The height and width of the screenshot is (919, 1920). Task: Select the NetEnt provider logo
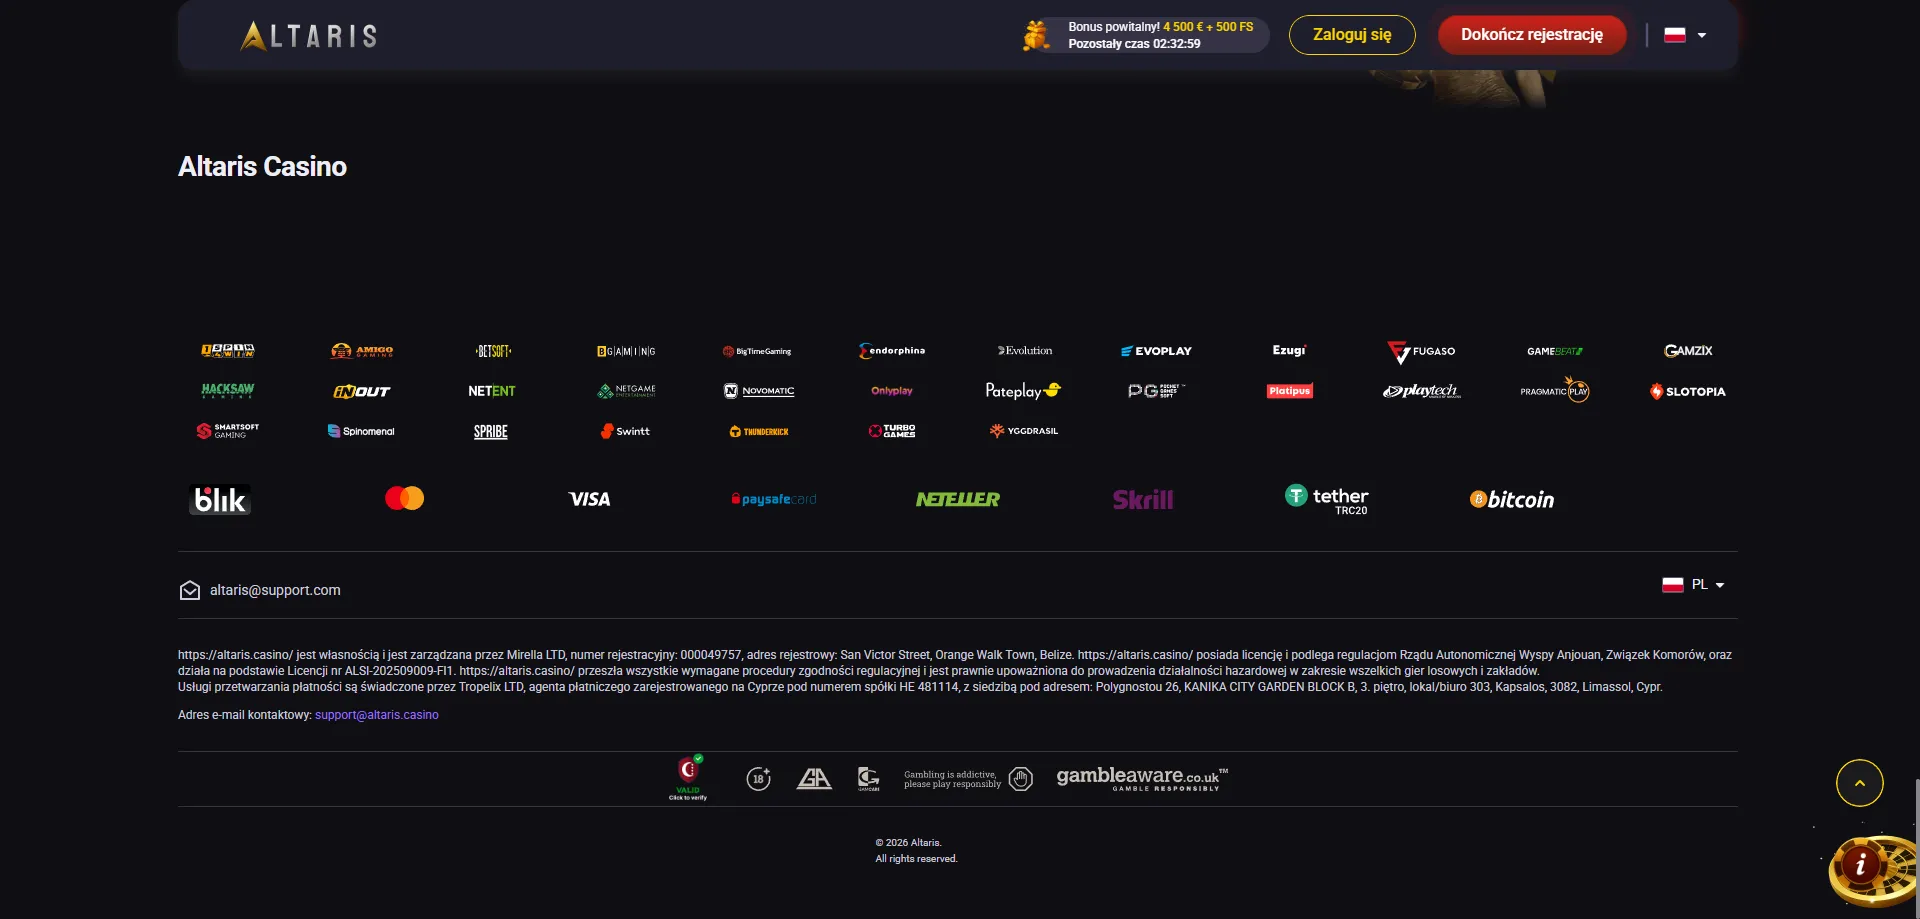tap(492, 391)
